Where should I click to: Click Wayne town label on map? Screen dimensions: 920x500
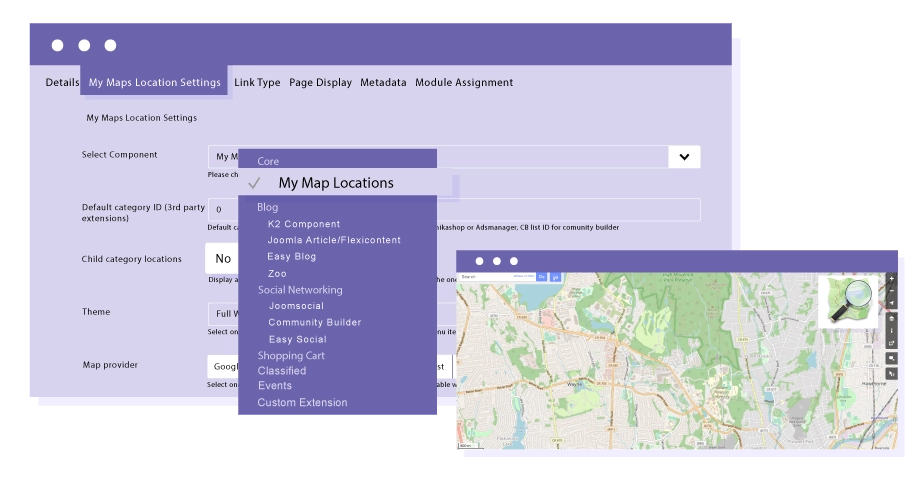(x=574, y=384)
